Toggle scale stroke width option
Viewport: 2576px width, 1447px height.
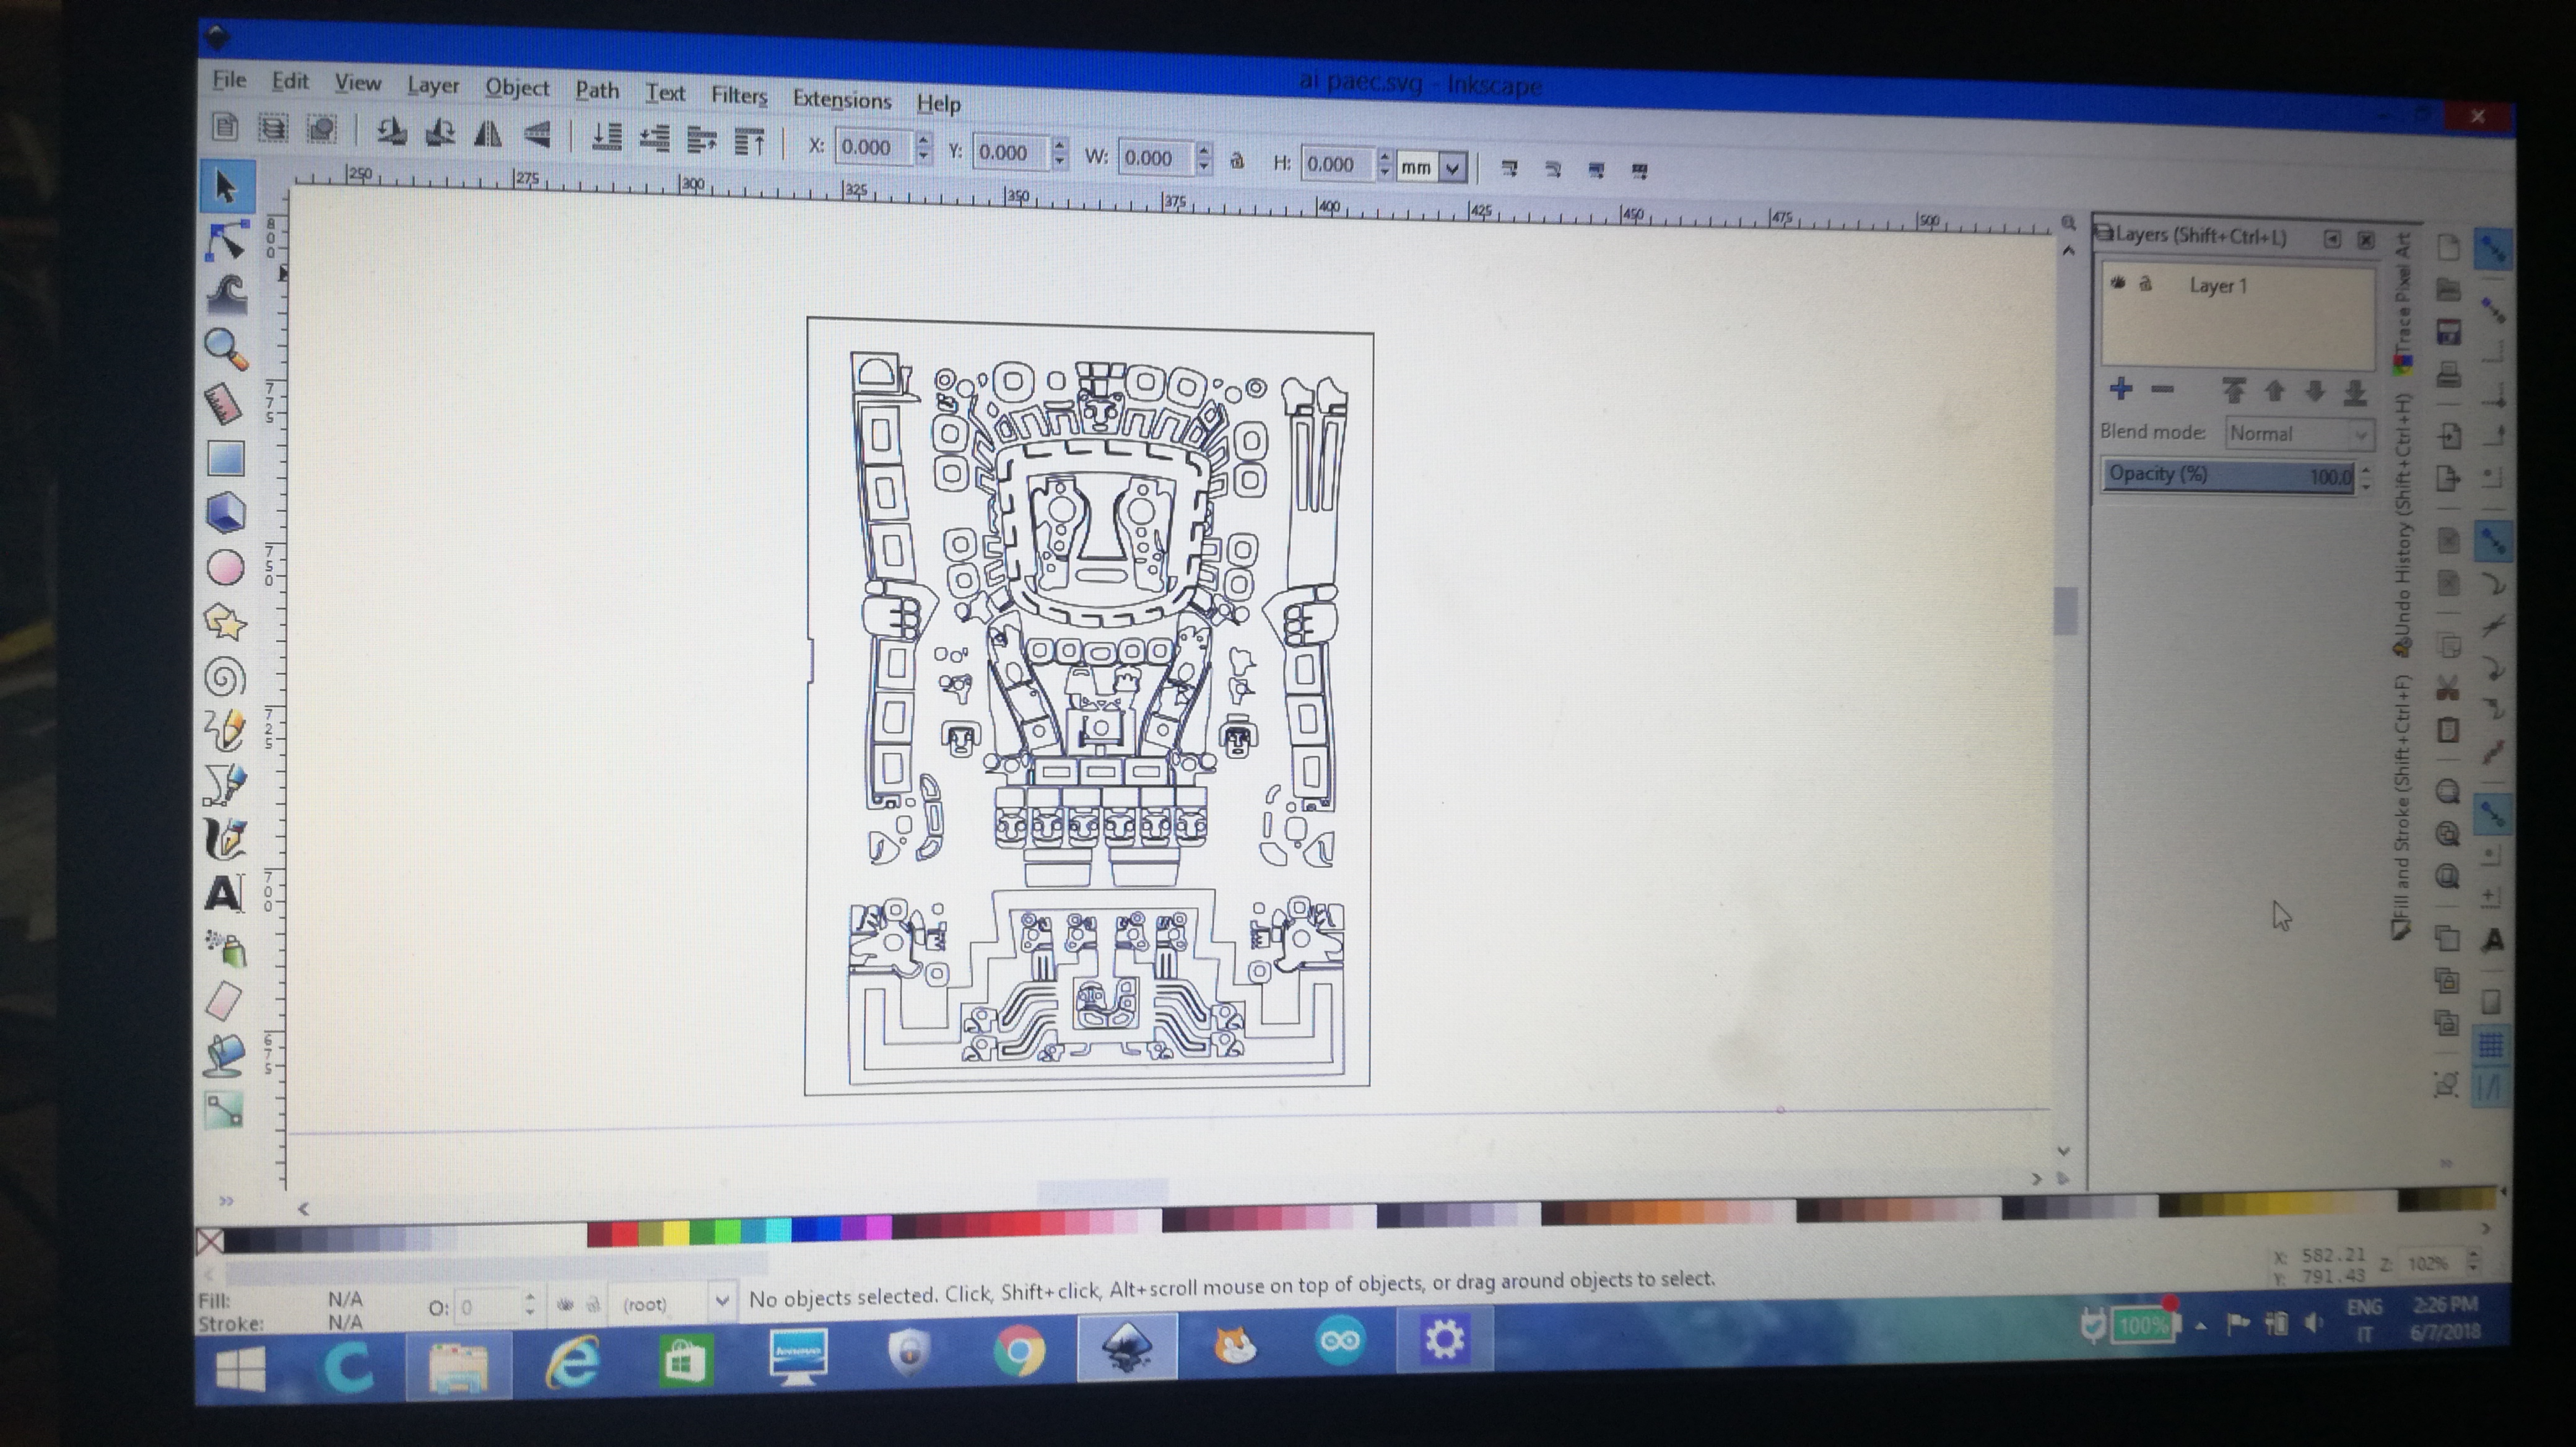(x=1509, y=168)
